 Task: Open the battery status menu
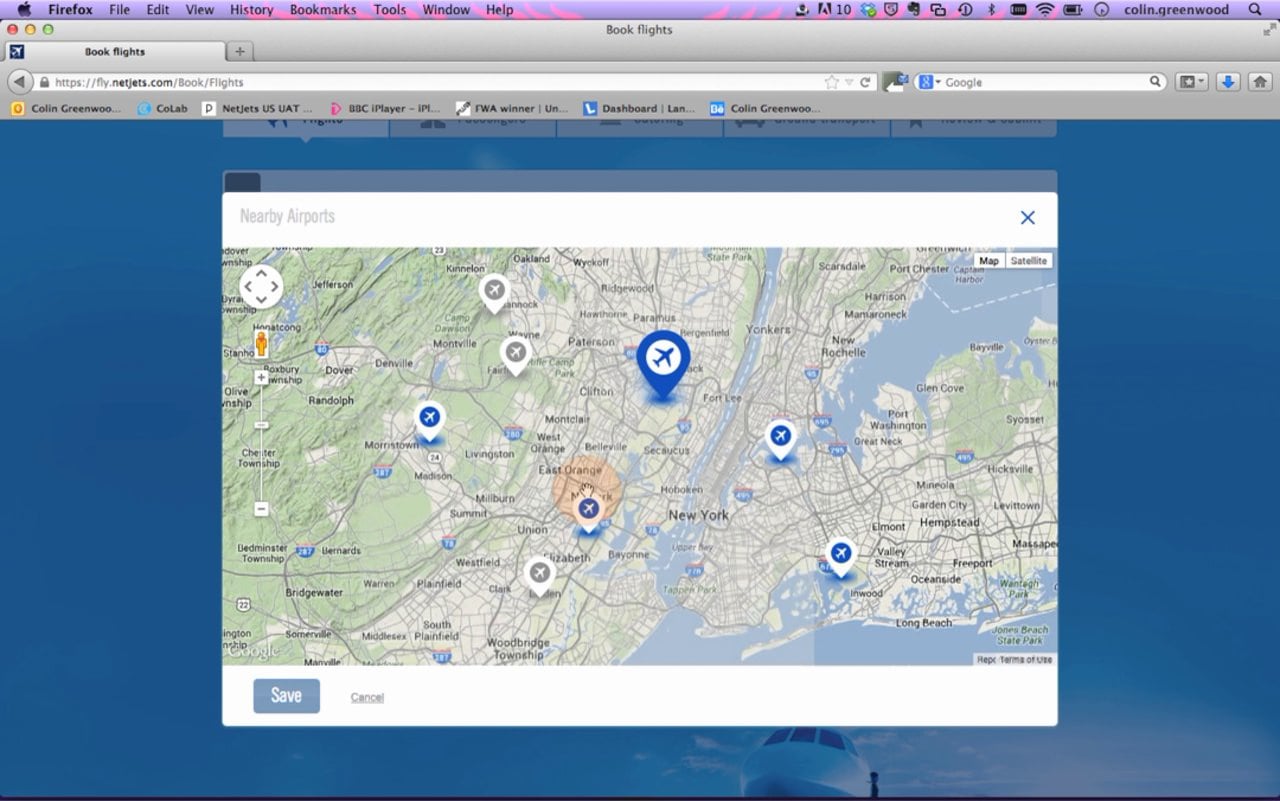pos(1073,10)
